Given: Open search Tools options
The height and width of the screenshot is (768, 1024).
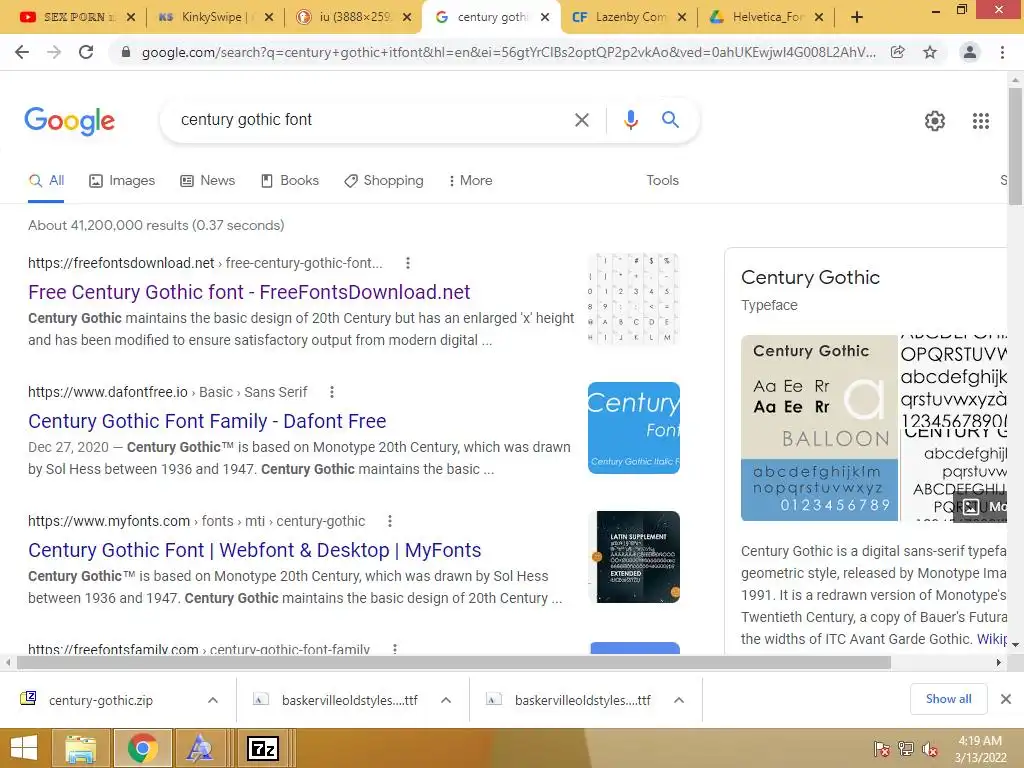Looking at the screenshot, I should 662,181.
